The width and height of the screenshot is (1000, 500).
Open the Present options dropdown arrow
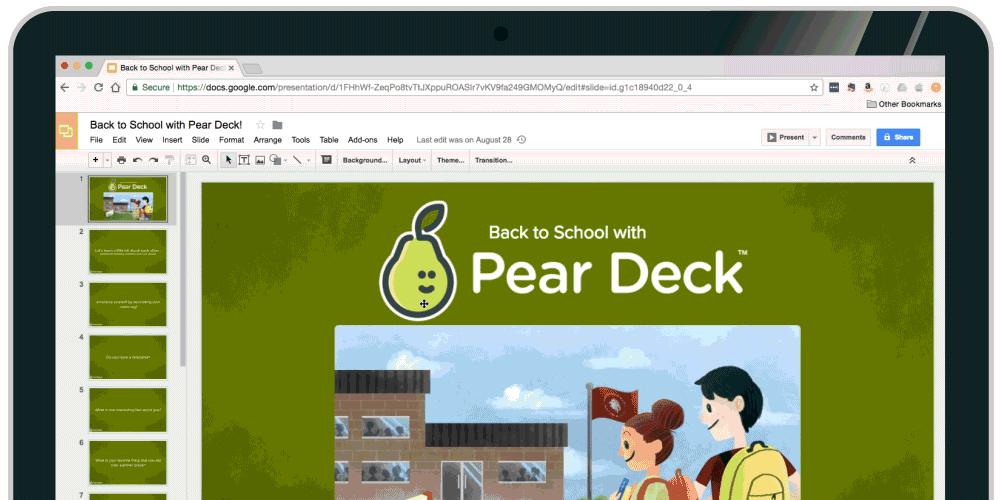click(814, 137)
